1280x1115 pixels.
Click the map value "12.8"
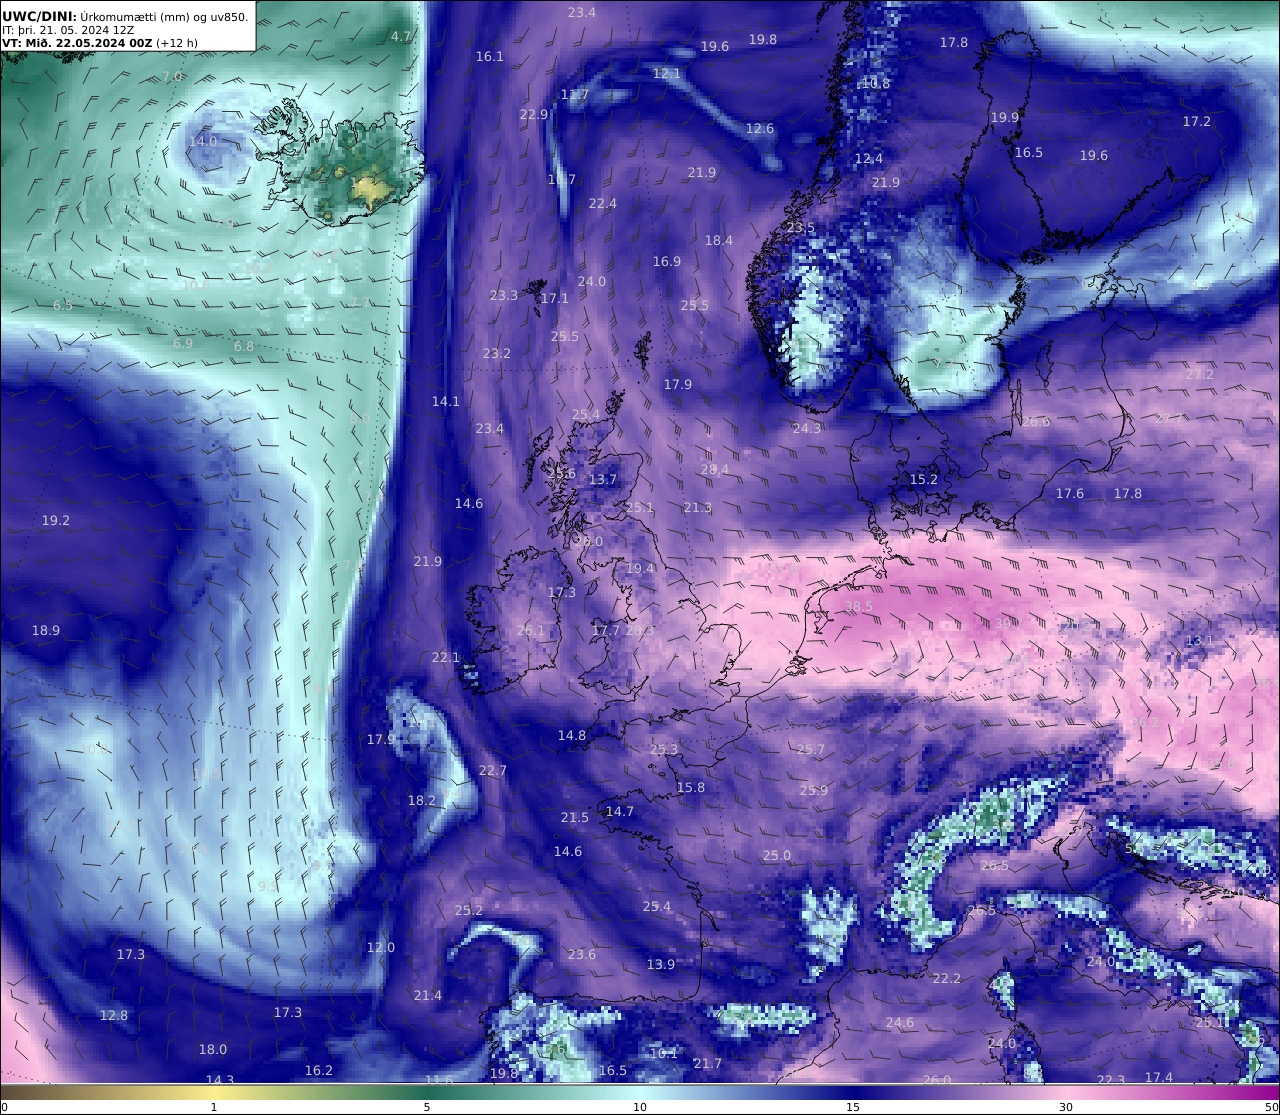[114, 1016]
